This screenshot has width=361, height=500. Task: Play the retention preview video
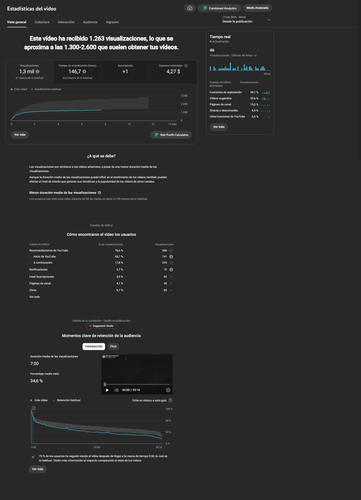point(107,390)
